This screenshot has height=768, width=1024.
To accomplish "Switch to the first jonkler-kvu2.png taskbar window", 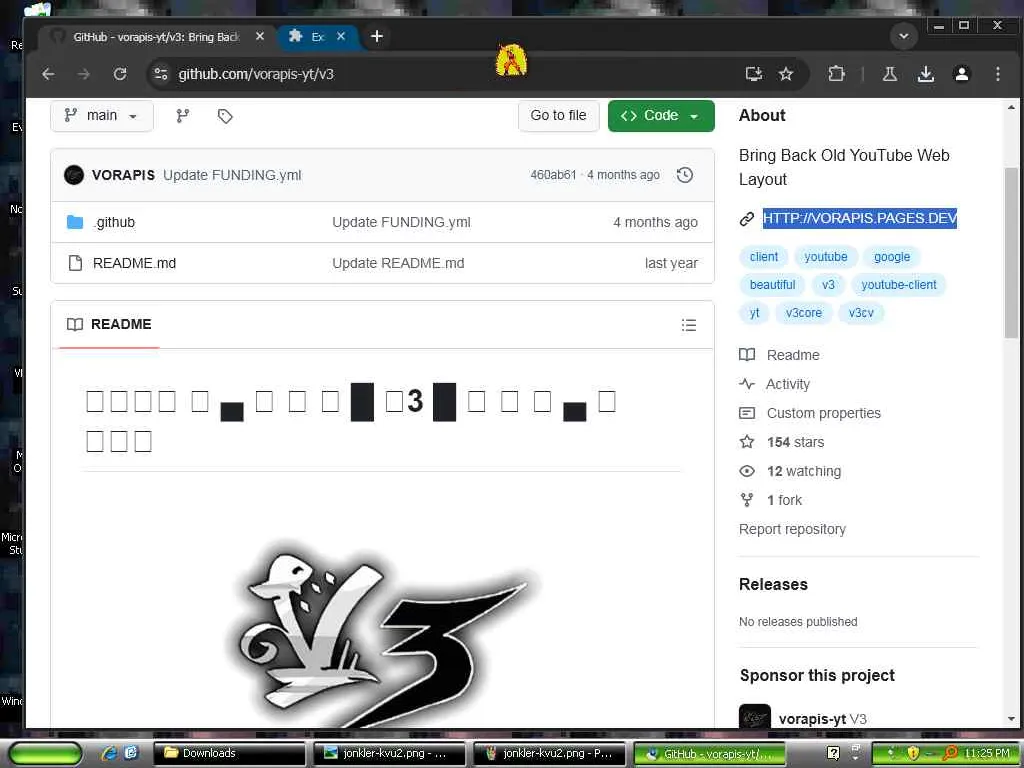I will coord(389,754).
